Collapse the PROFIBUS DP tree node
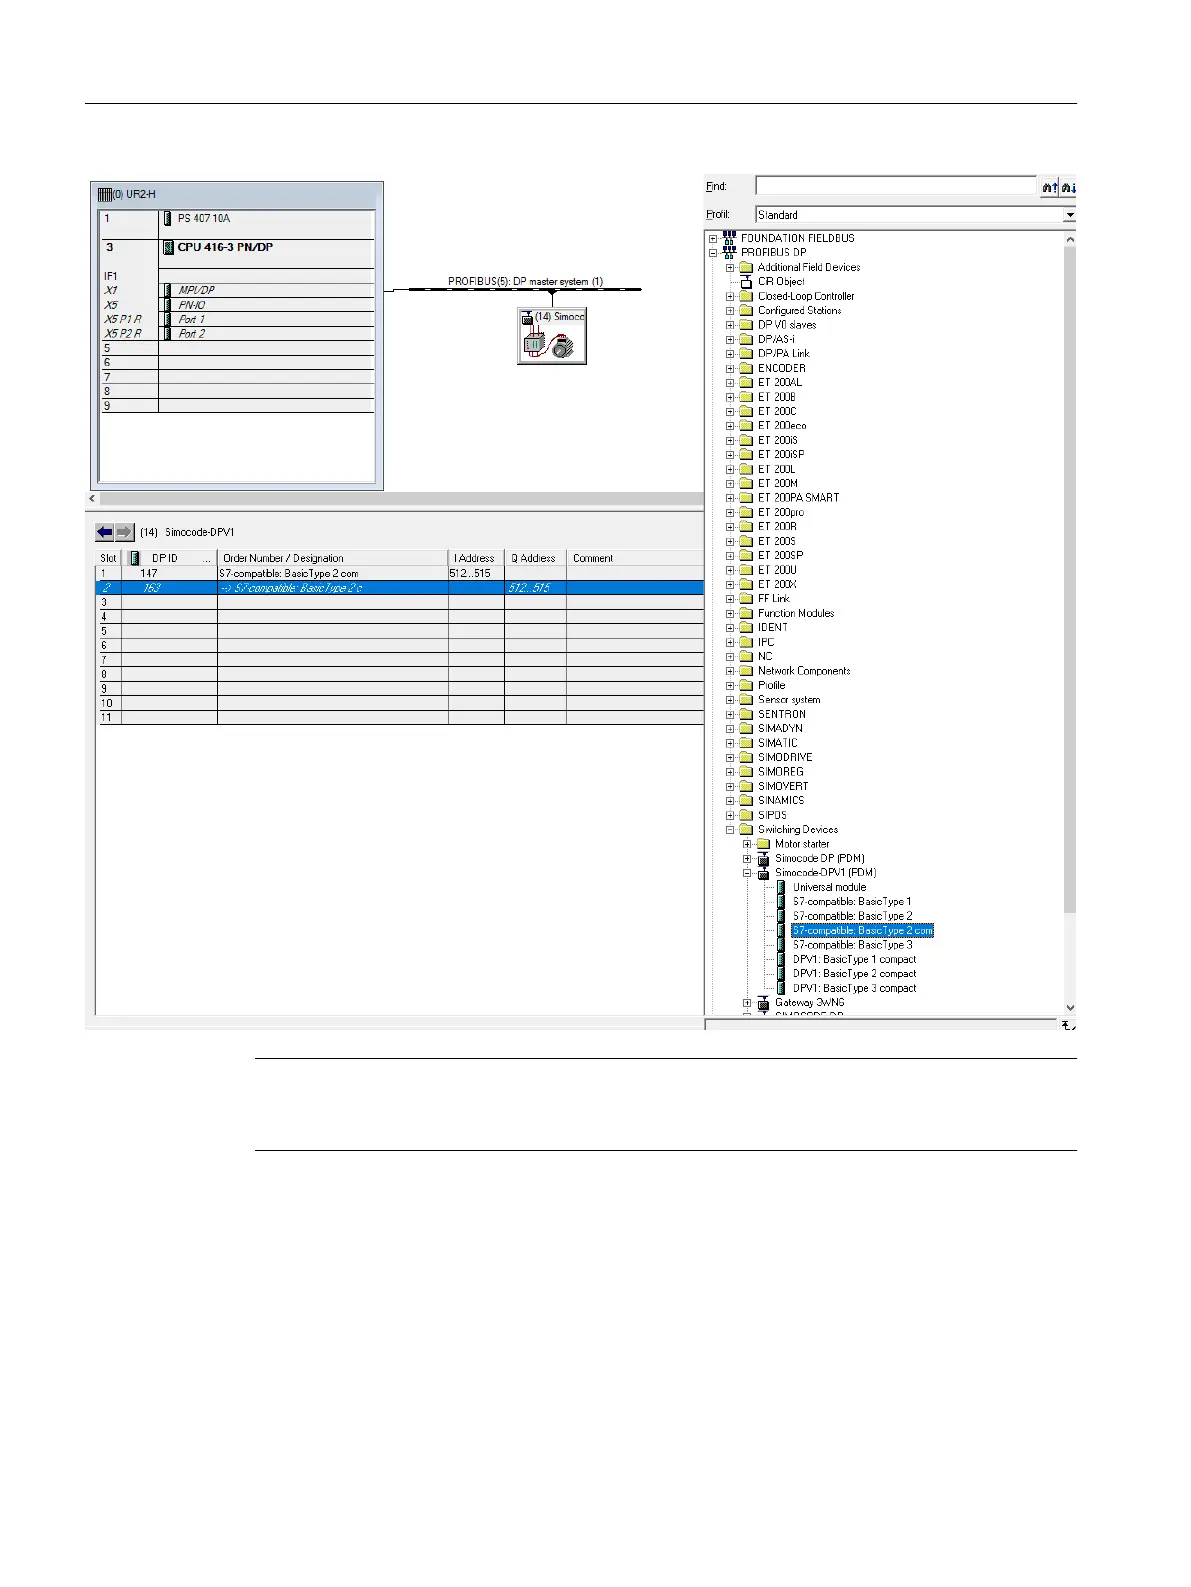The image size is (1191, 1587). click(x=713, y=253)
